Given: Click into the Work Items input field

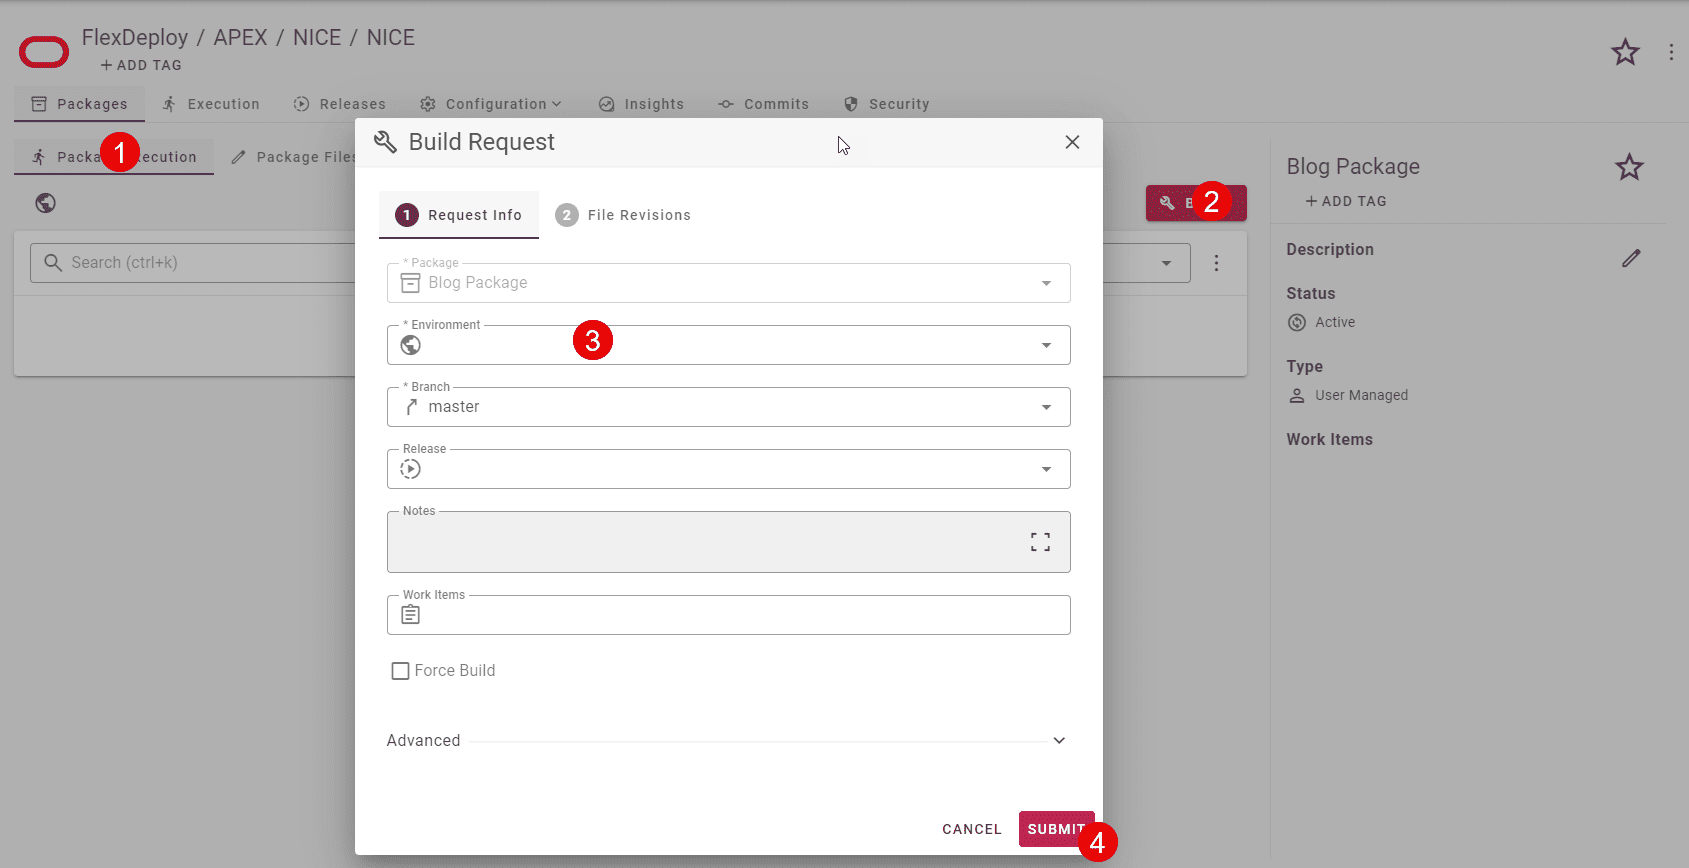Looking at the screenshot, I should coord(740,615).
